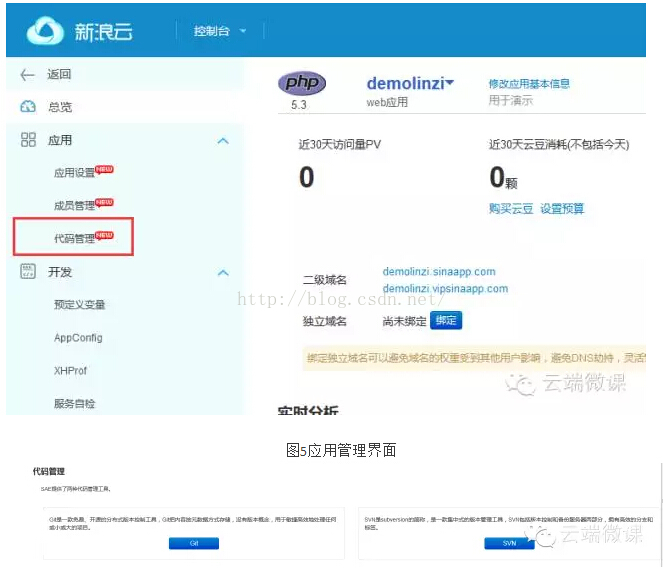Image resolution: width=665 pixels, height=576 pixels.
Task: Open XHProf in the sidebar
Action: tap(70, 371)
